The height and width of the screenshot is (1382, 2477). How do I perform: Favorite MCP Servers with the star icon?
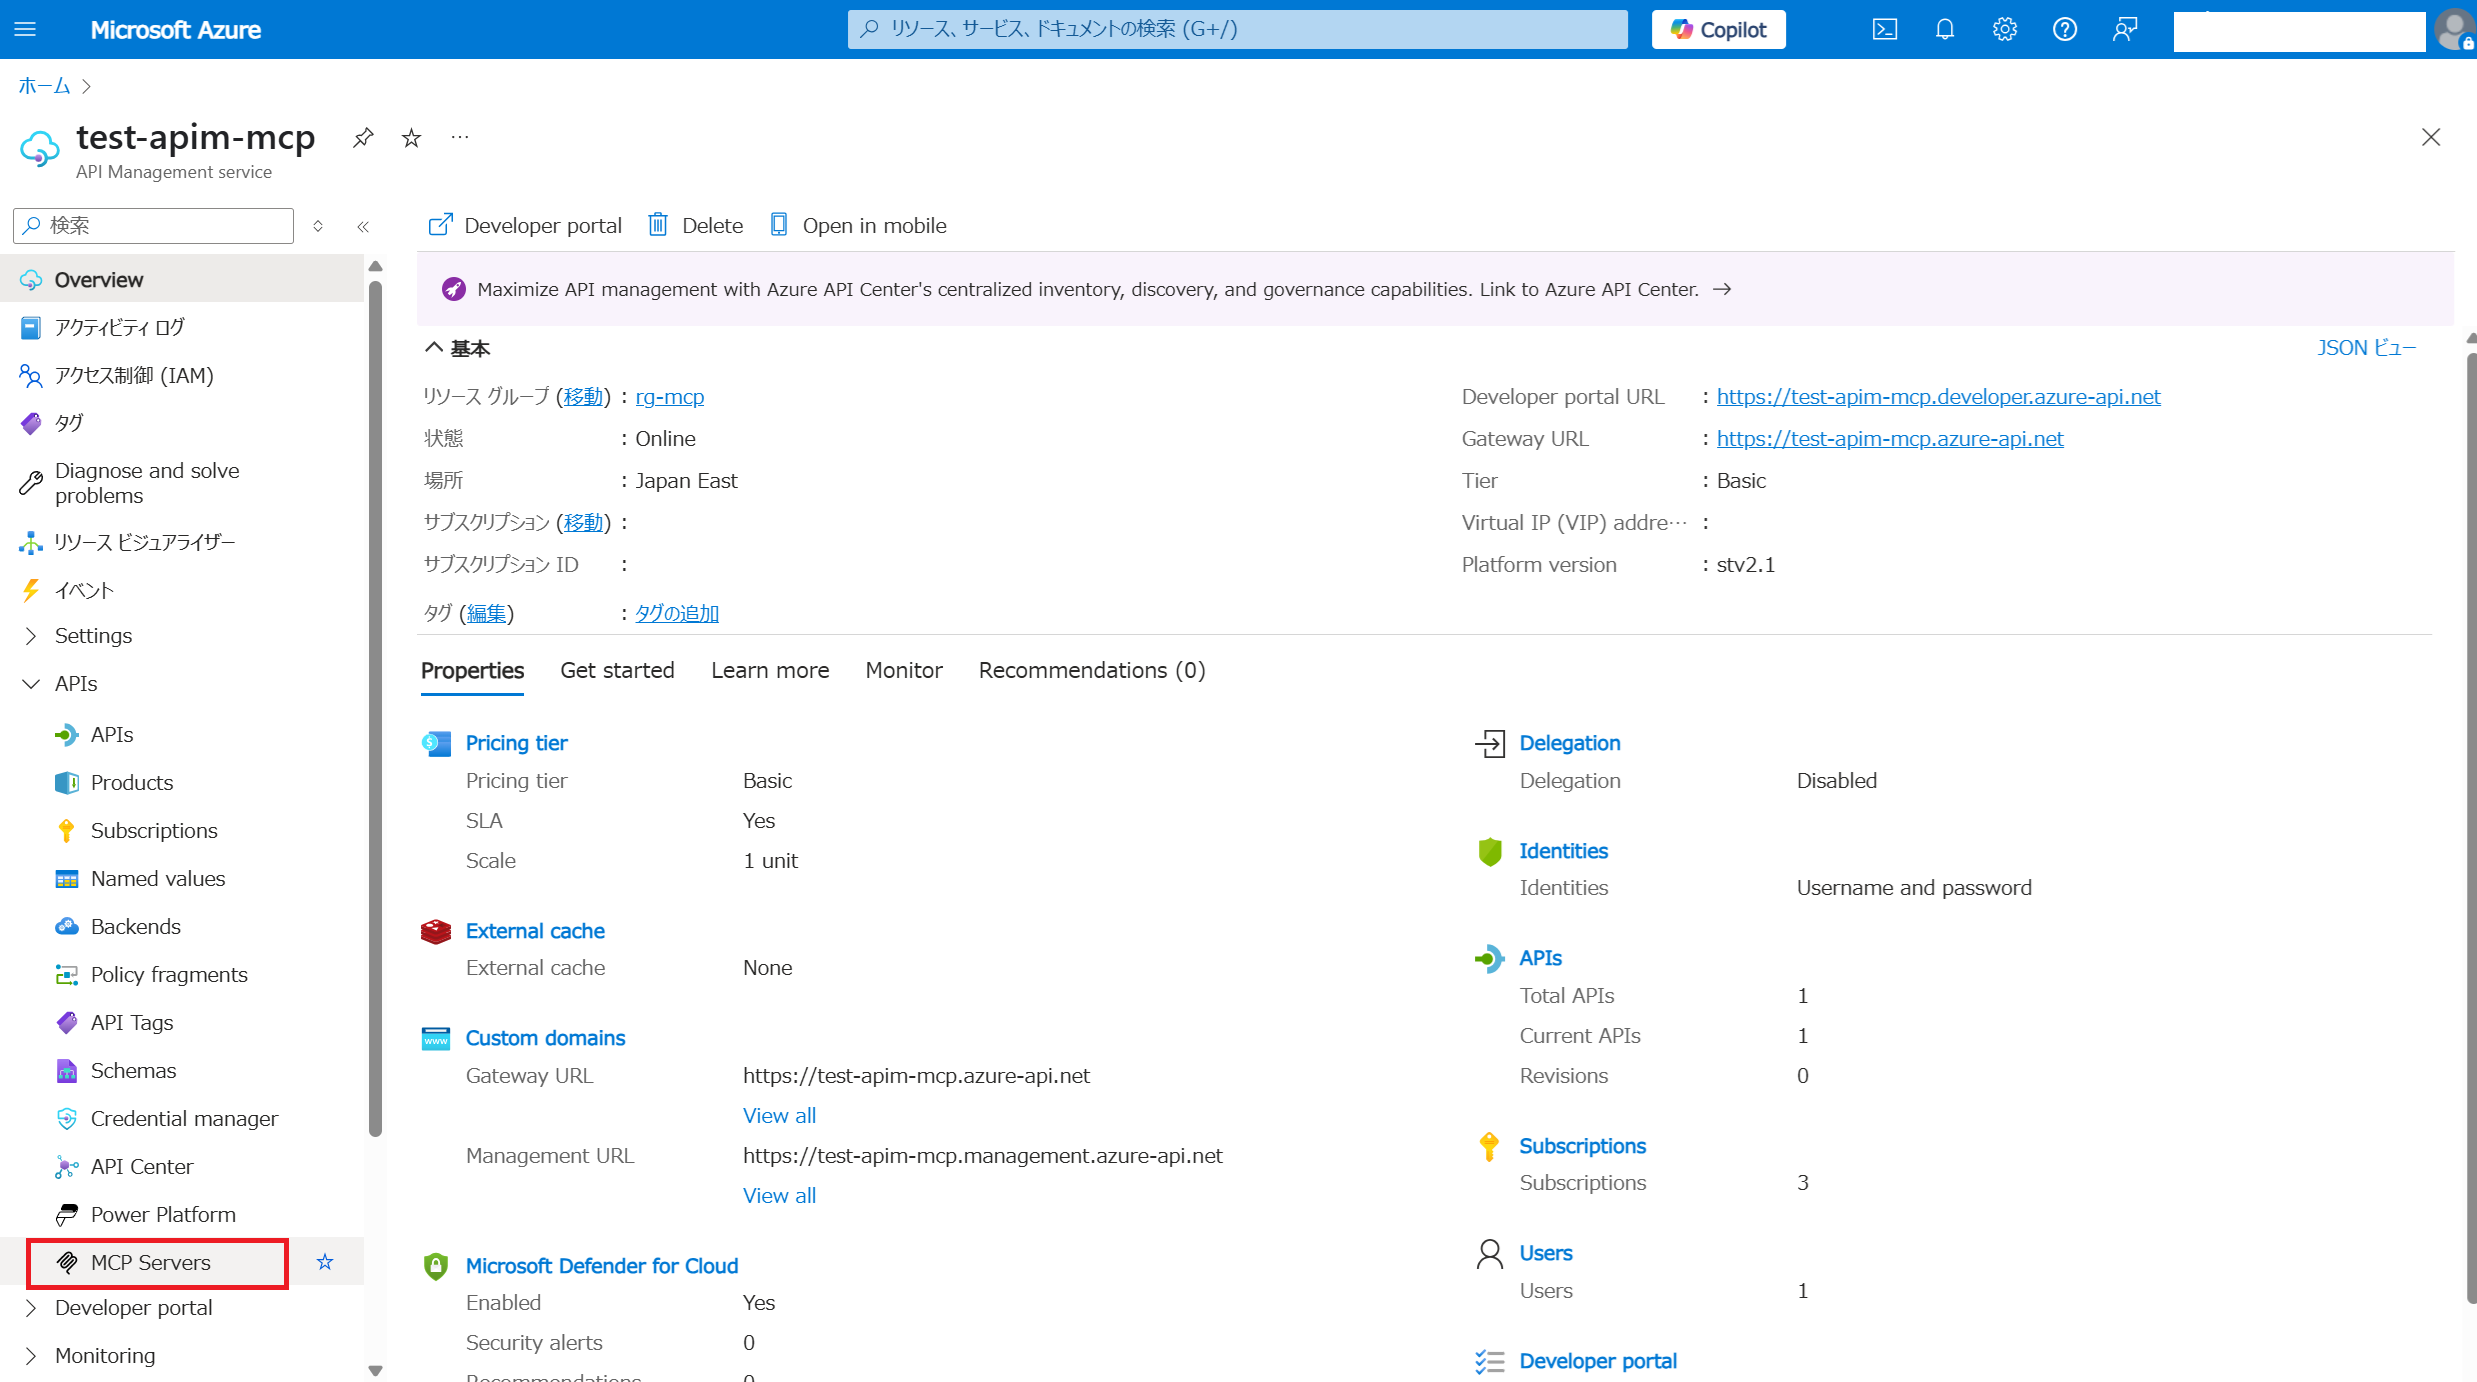click(325, 1262)
